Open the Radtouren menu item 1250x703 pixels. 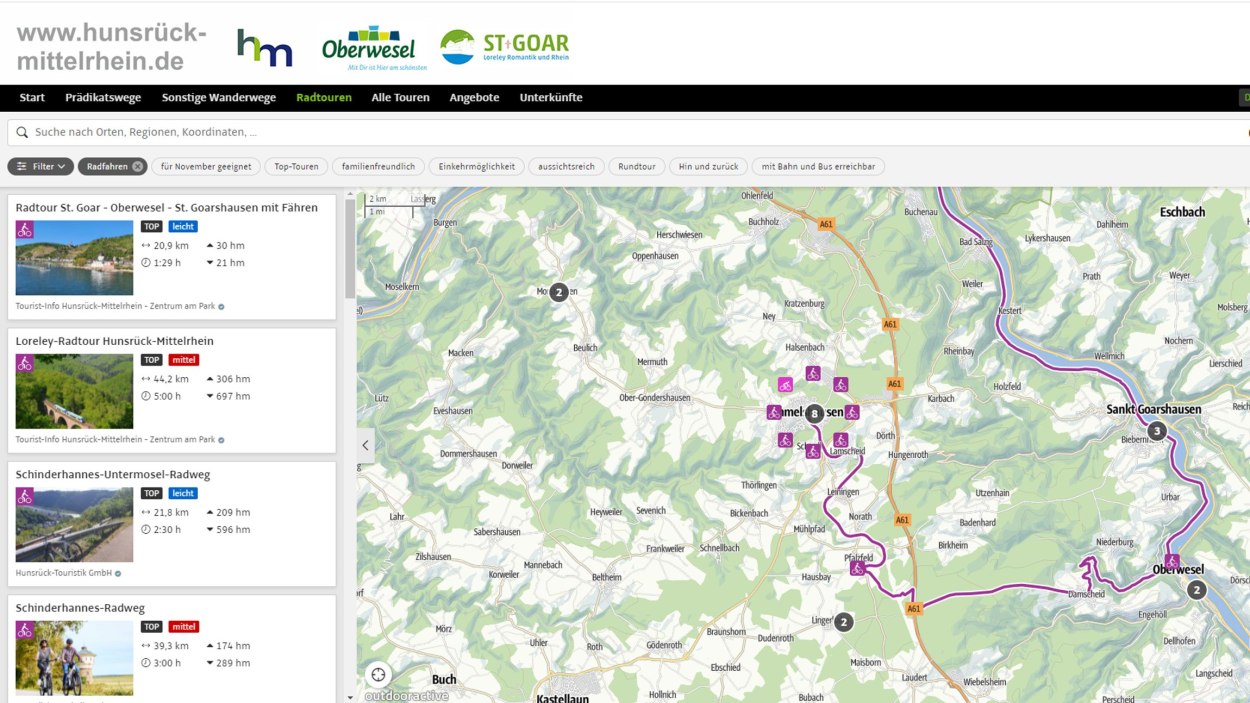pyautogui.click(x=323, y=98)
